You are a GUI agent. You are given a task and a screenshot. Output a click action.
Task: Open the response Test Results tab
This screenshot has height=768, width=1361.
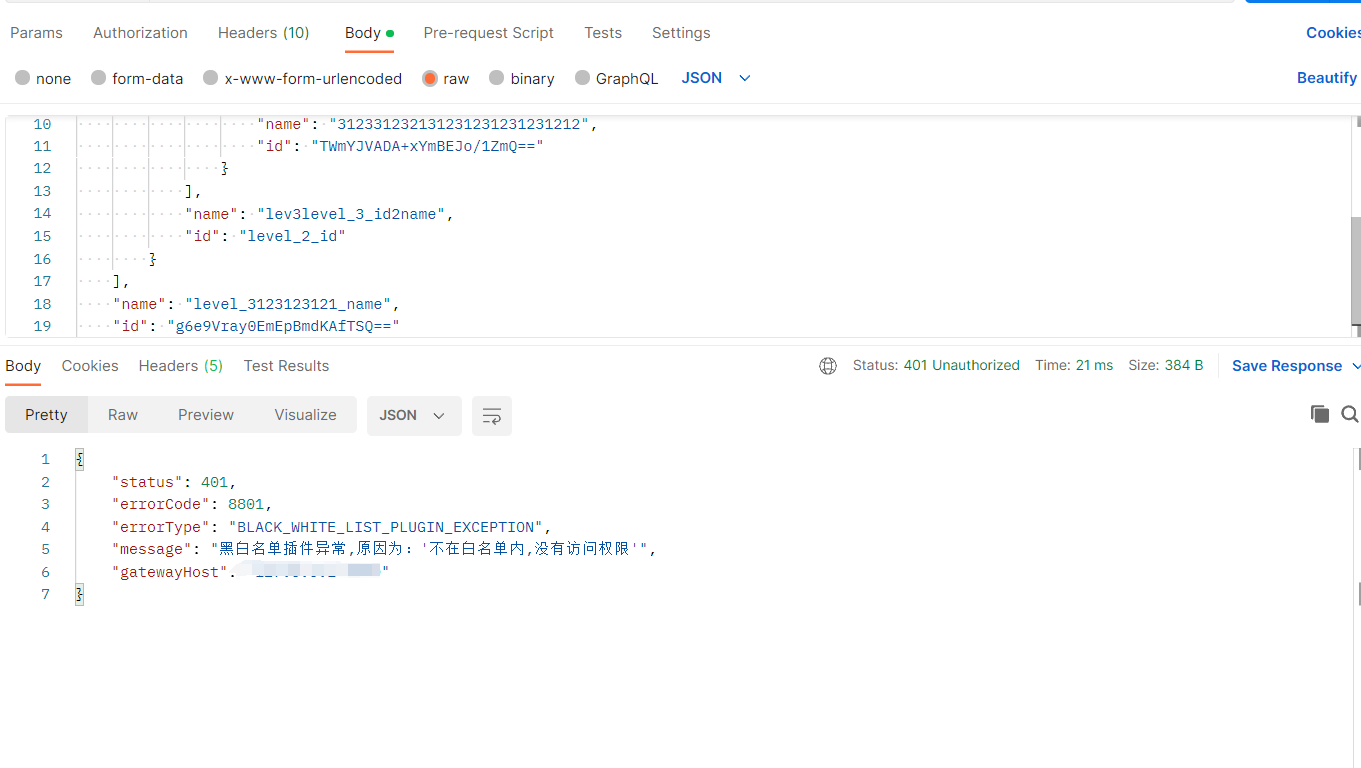tap(286, 366)
